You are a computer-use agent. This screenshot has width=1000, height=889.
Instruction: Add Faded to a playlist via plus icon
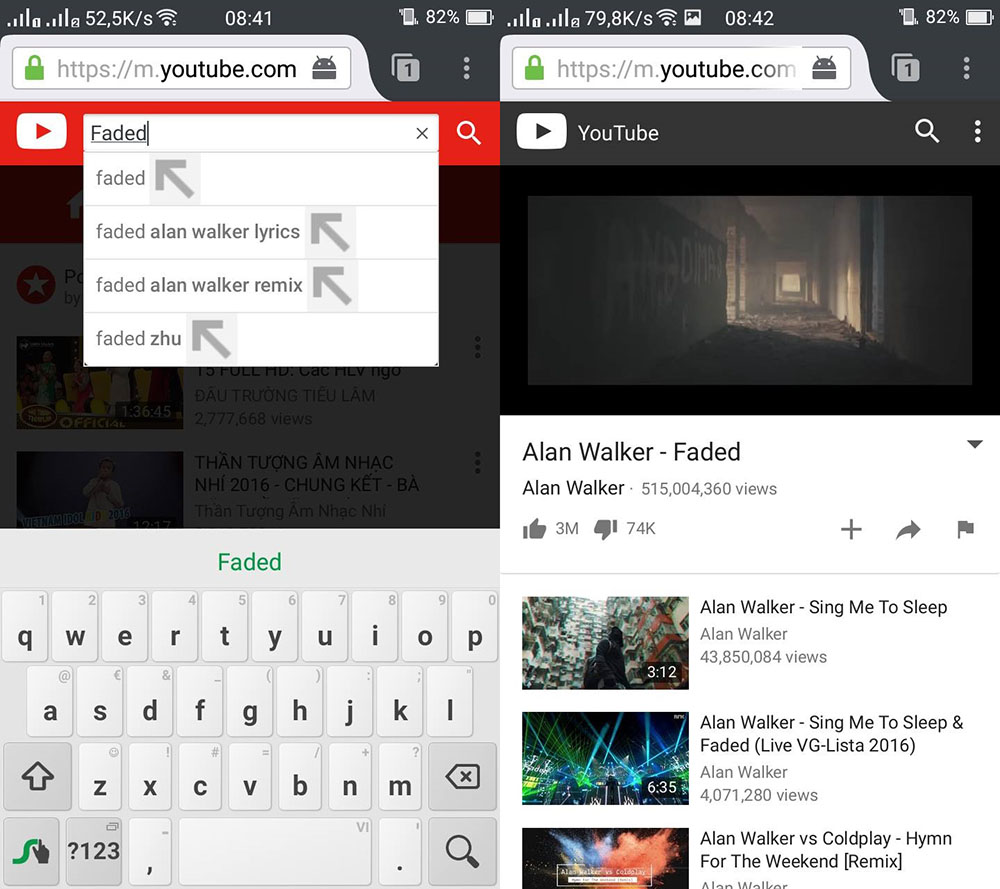tap(851, 529)
